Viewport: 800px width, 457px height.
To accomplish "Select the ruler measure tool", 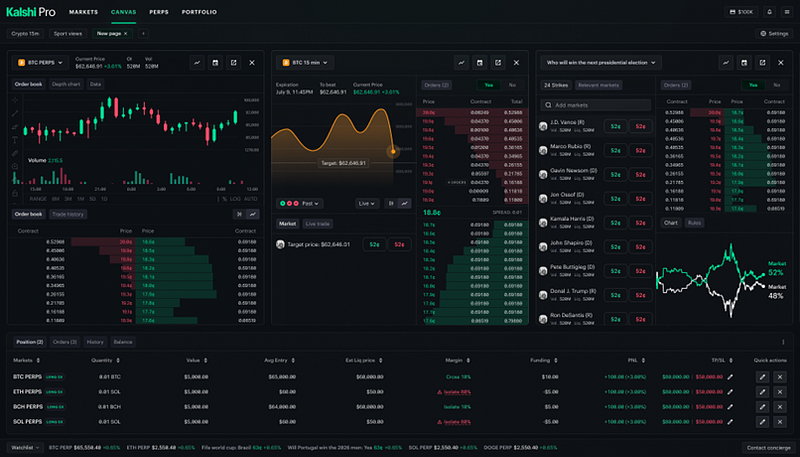I will click(x=15, y=153).
